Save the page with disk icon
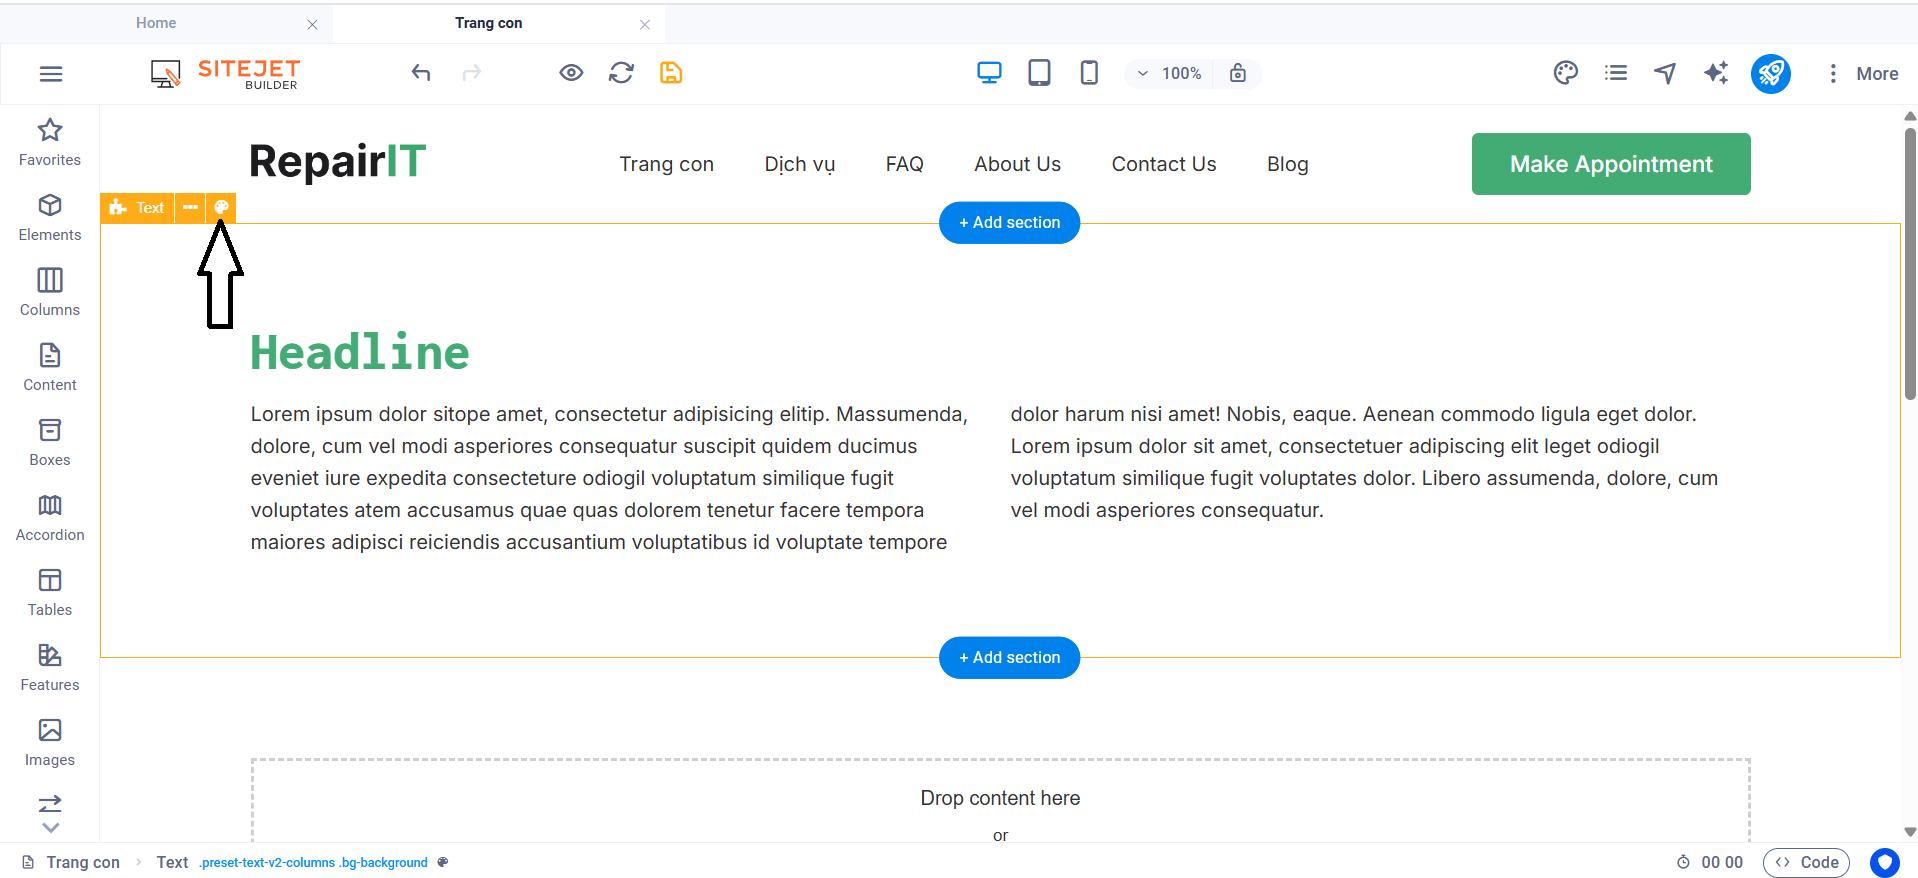The width and height of the screenshot is (1918, 878). click(671, 73)
